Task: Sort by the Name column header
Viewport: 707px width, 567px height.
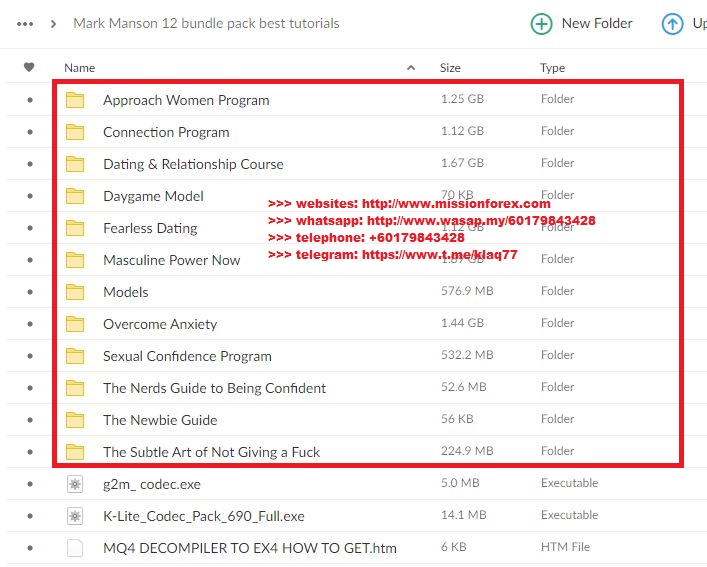Action: (79, 68)
